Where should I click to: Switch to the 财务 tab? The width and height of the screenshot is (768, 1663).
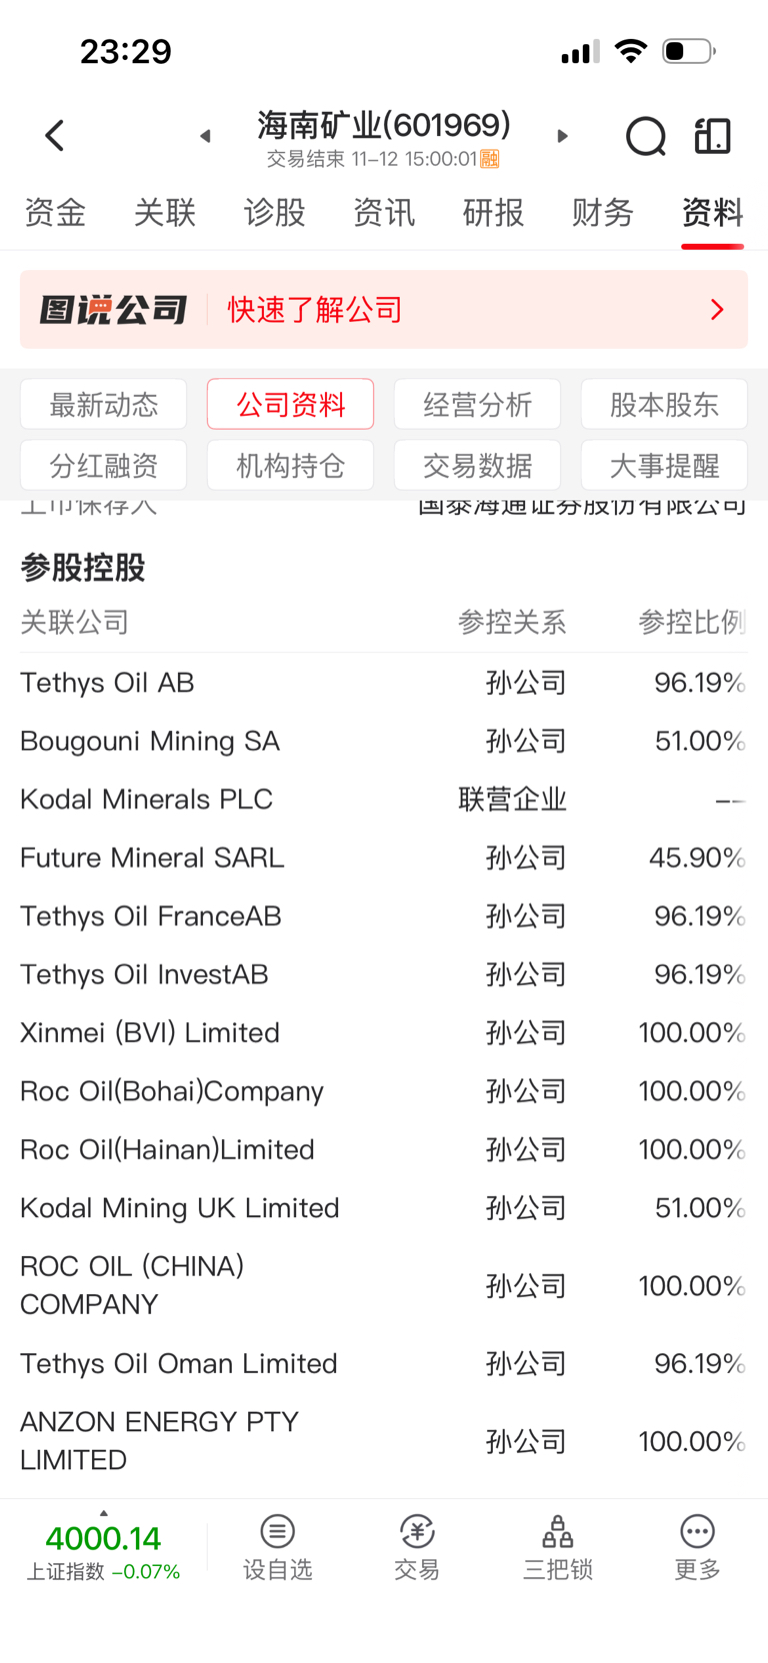[603, 213]
